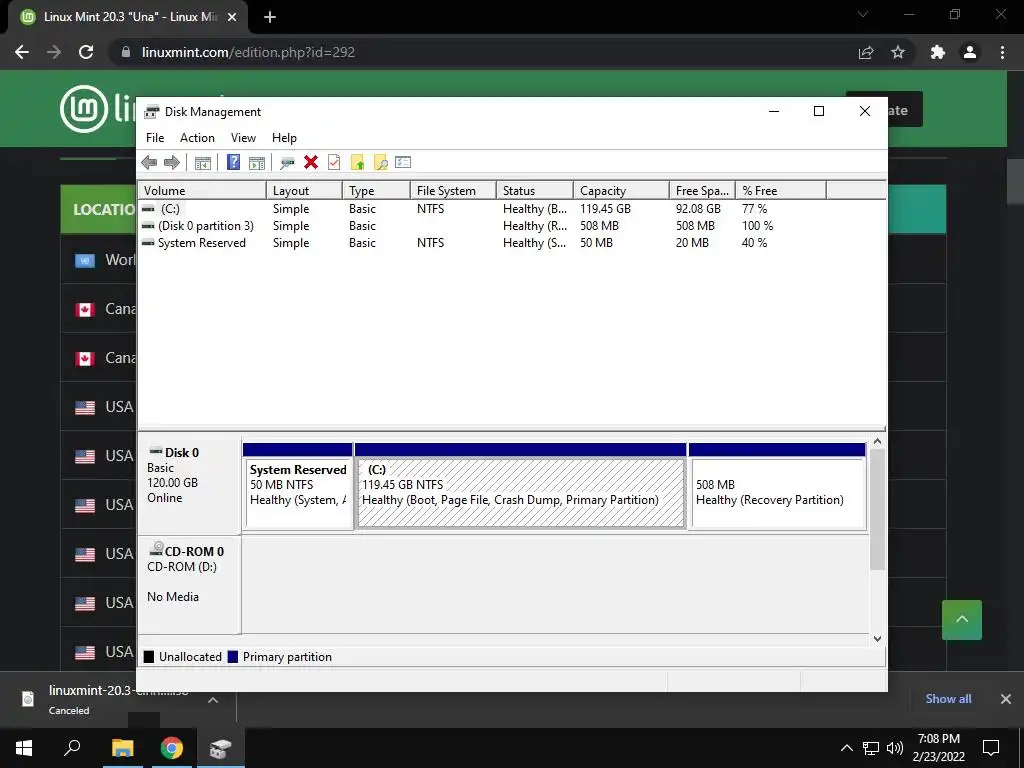Click the Disk 0 drive icon

pyautogui.click(x=155, y=451)
